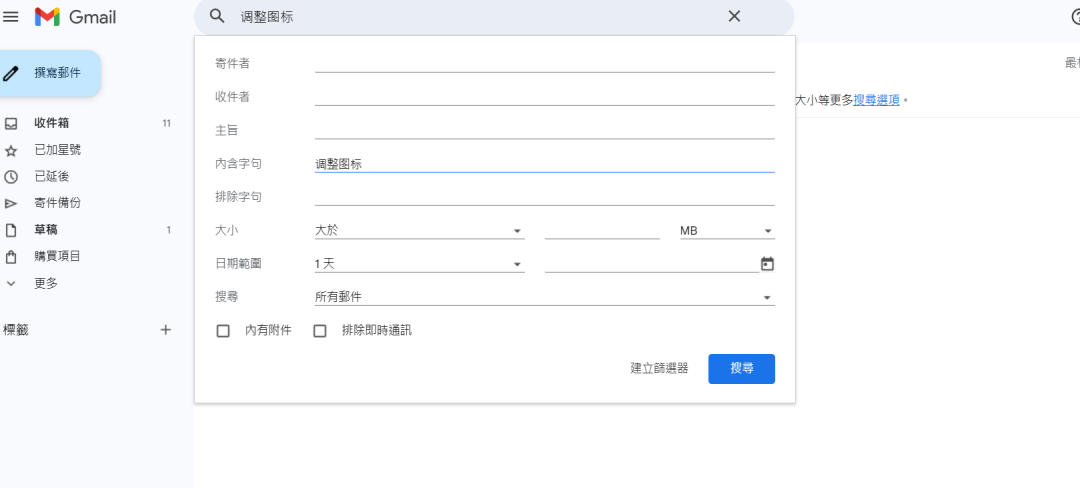Open the 所有郵件 search scope dropdown
The height and width of the screenshot is (488, 1080).
[x=545, y=297]
